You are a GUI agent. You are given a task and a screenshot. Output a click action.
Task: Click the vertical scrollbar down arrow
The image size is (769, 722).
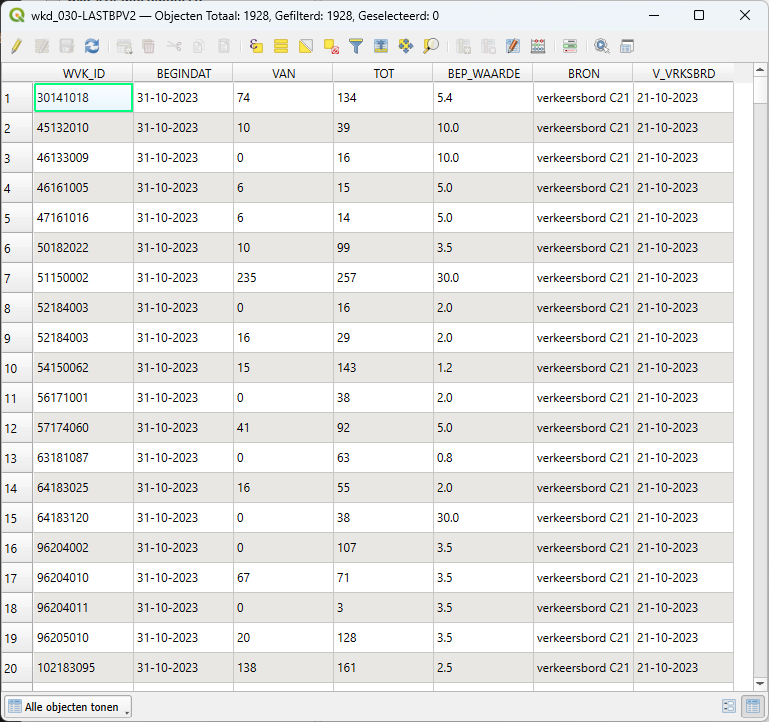(760, 683)
